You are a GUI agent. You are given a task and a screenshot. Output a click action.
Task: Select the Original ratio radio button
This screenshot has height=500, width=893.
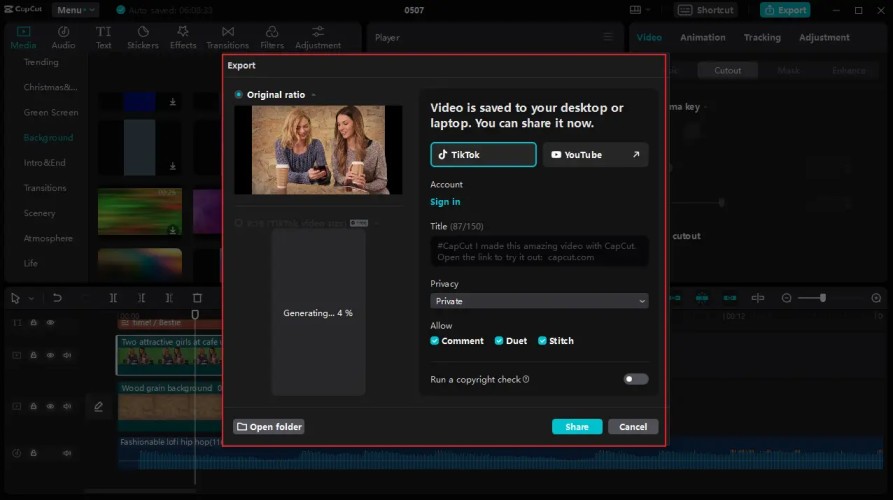pyautogui.click(x=238, y=95)
